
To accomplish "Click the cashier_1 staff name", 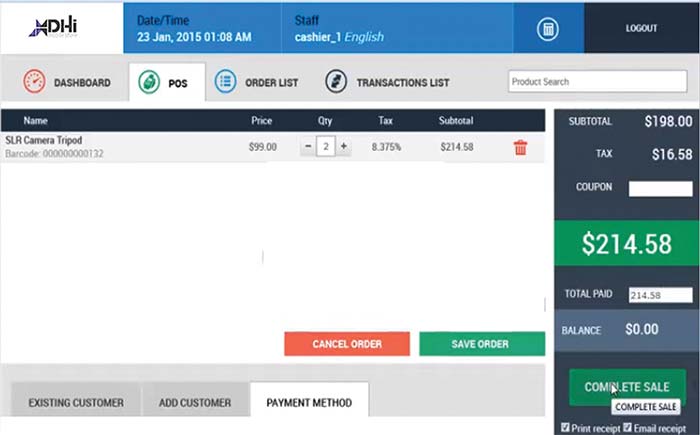I will coord(317,37).
